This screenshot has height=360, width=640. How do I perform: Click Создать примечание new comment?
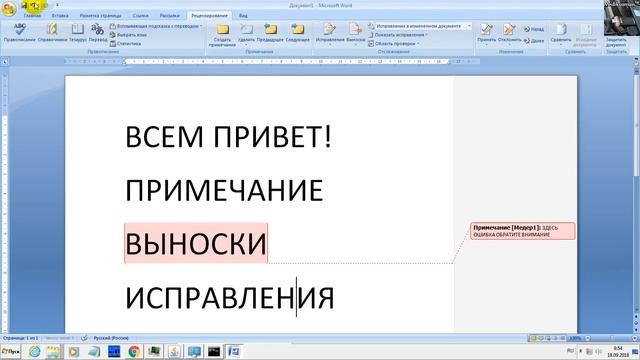pyautogui.click(x=222, y=35)
